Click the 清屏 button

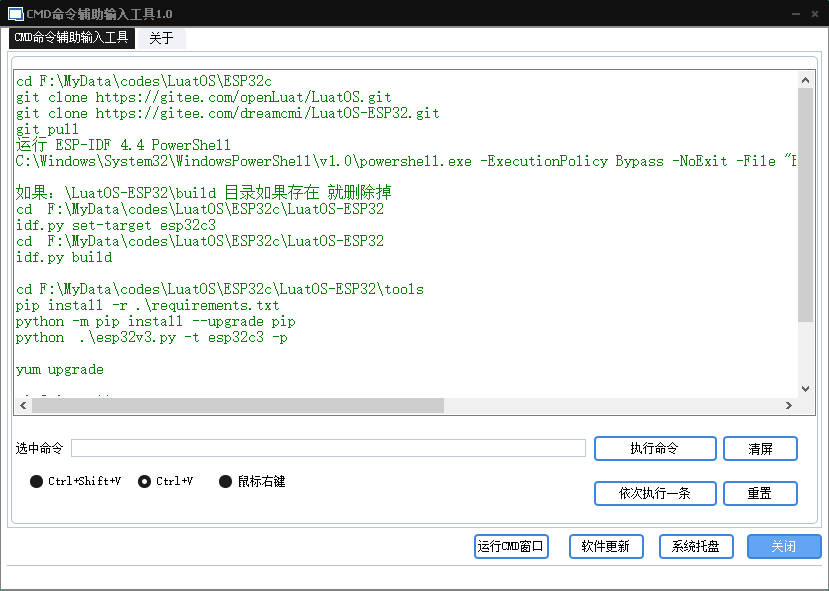pos(760,449)
